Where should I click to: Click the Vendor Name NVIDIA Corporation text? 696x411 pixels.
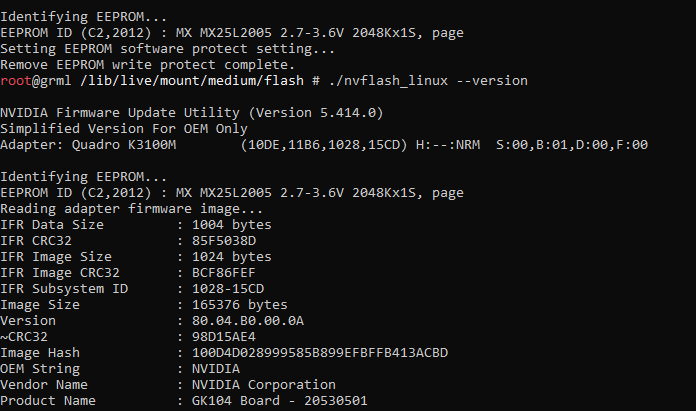(x=264, y=384)
